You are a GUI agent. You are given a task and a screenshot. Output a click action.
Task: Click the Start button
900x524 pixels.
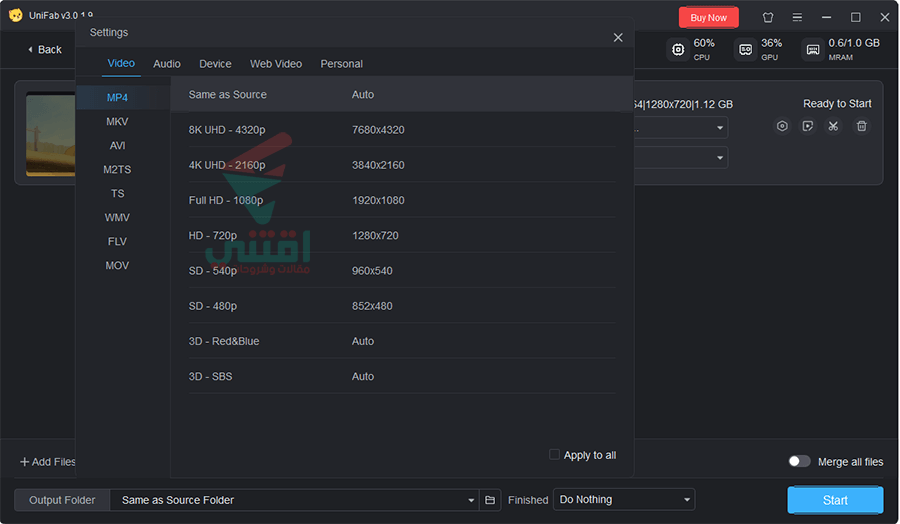tap(835, 500)
